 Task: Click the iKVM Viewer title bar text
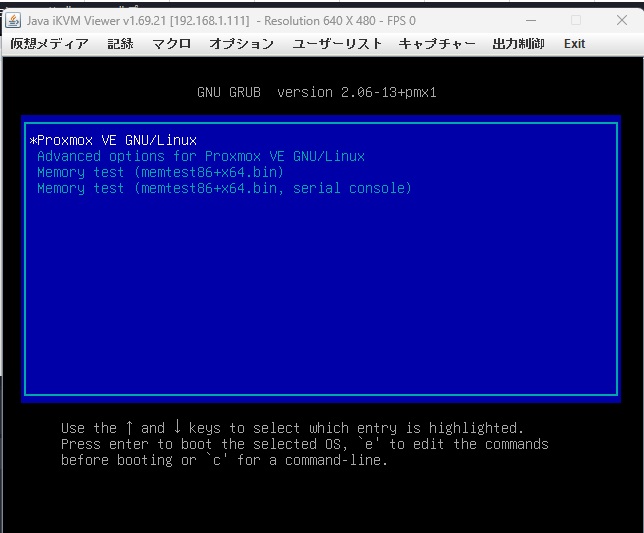coord(221,21)
